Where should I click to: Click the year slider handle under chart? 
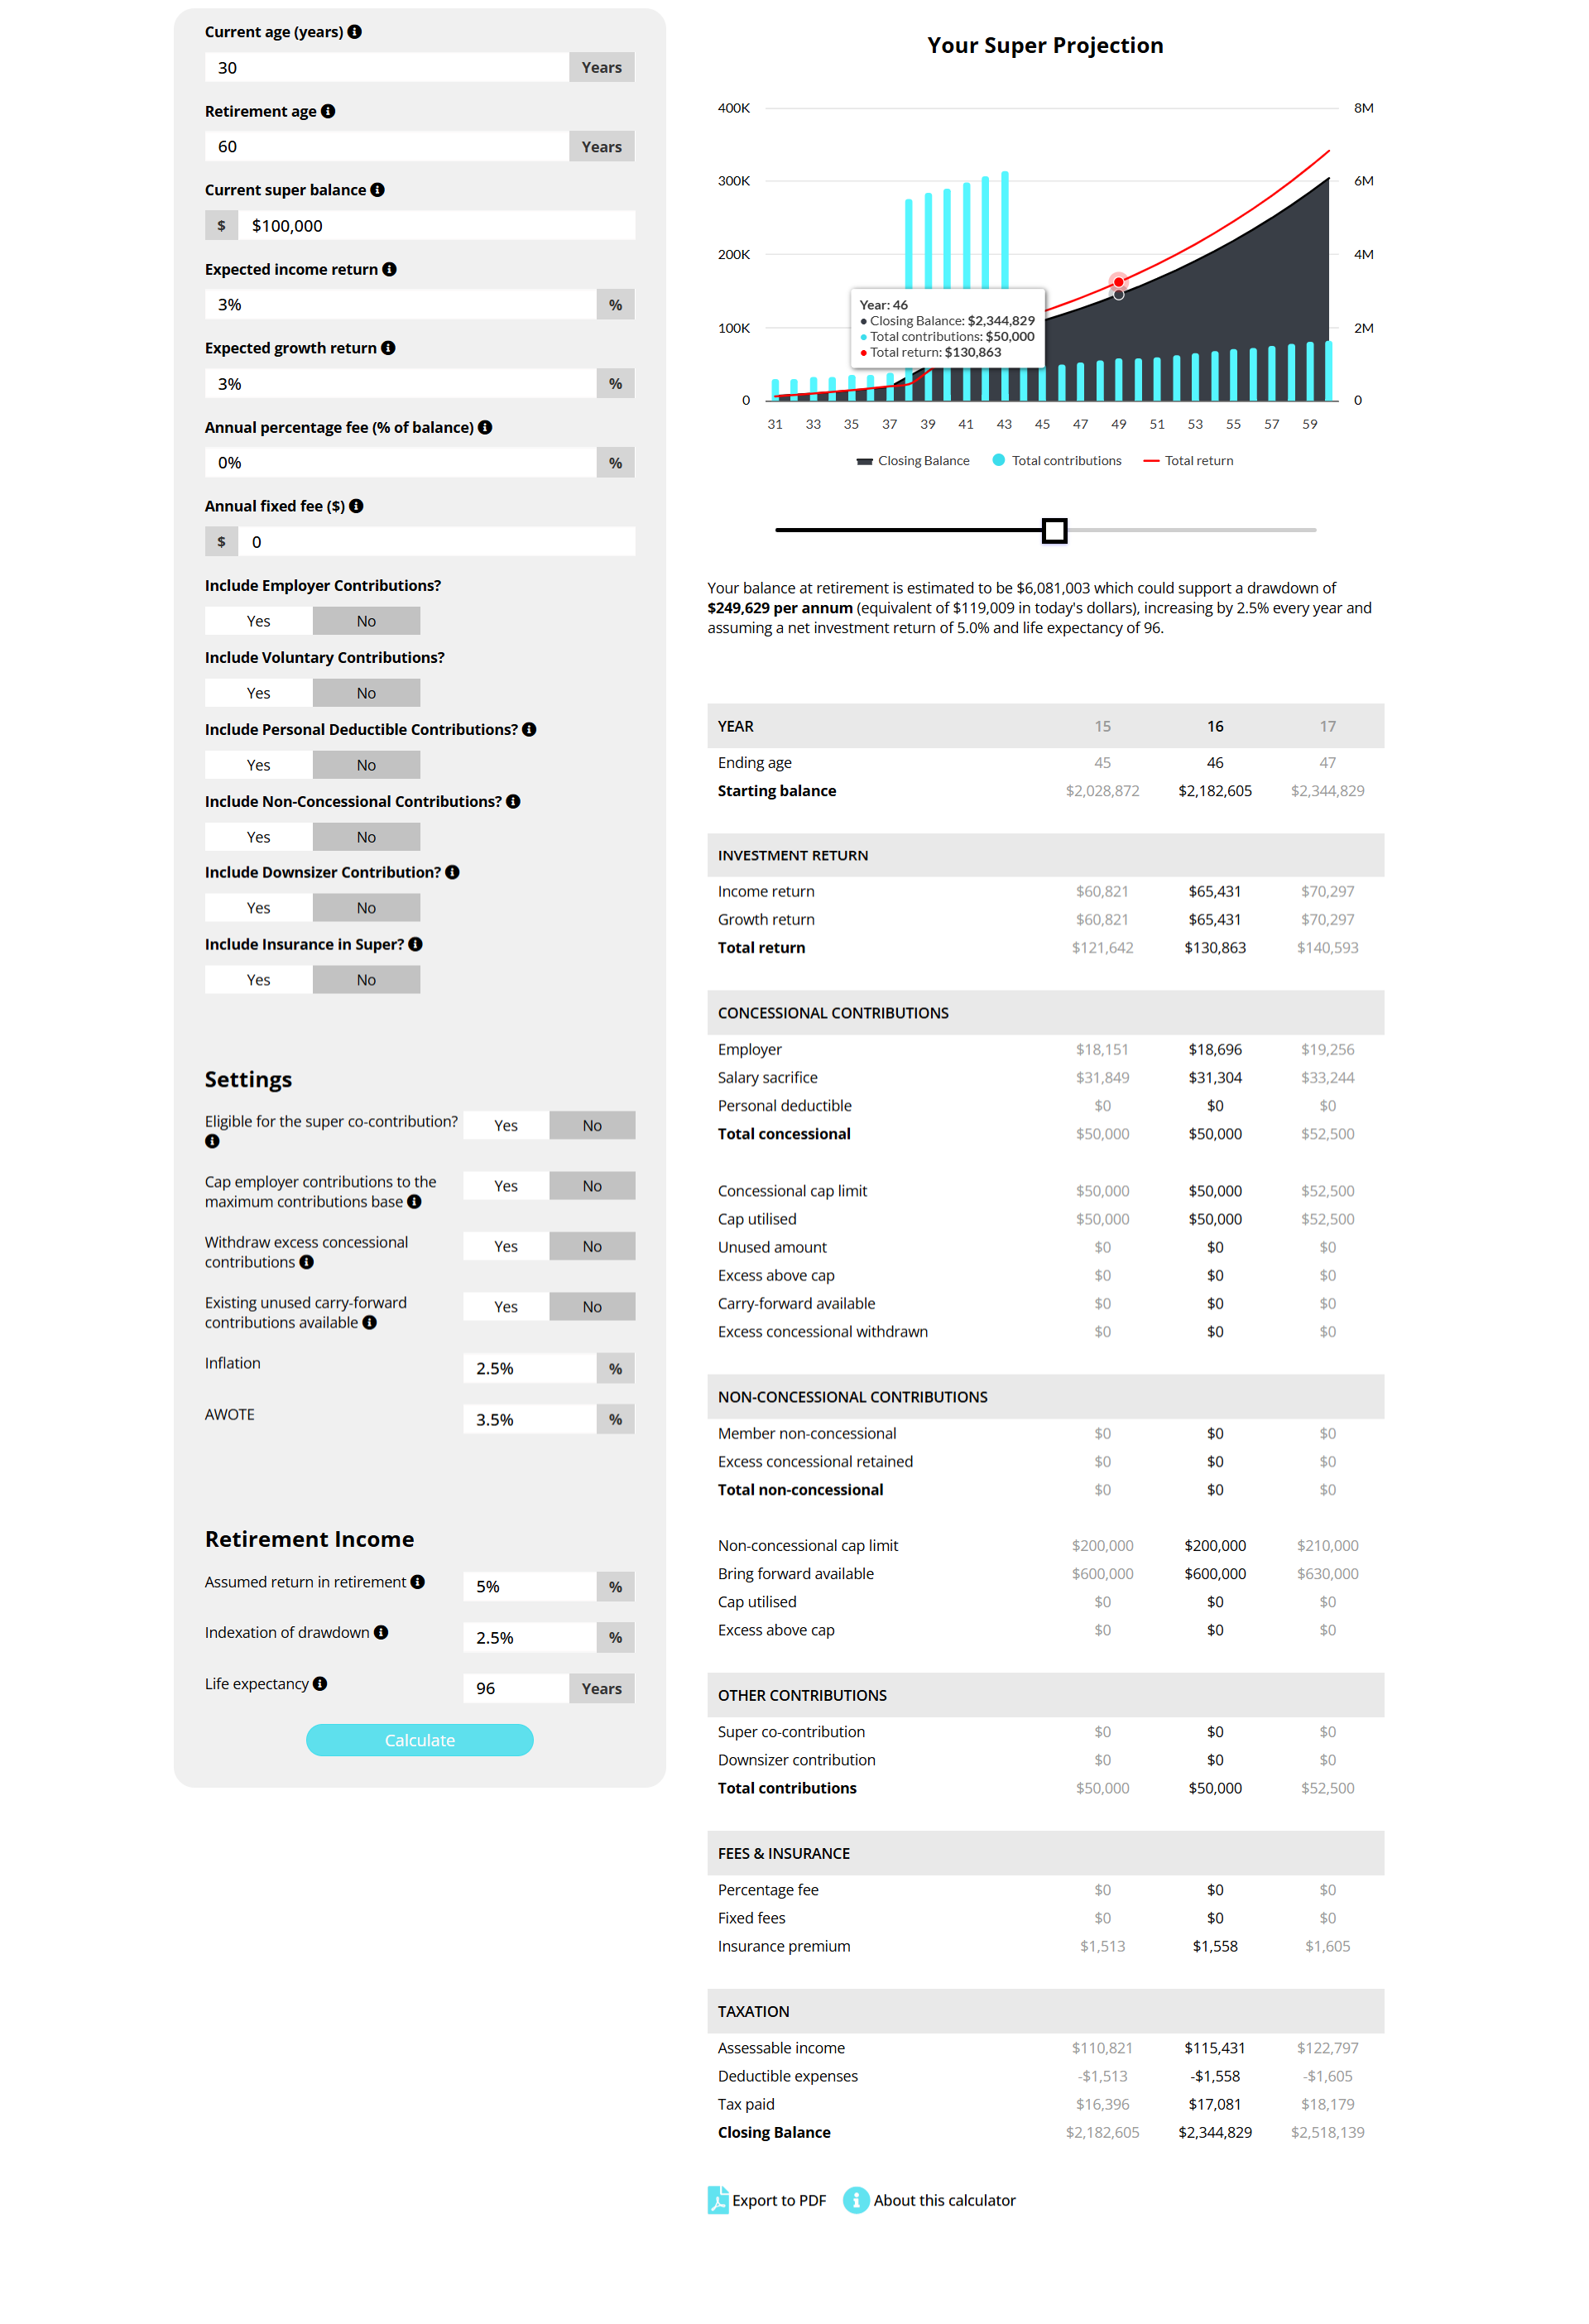[1054, 530]
